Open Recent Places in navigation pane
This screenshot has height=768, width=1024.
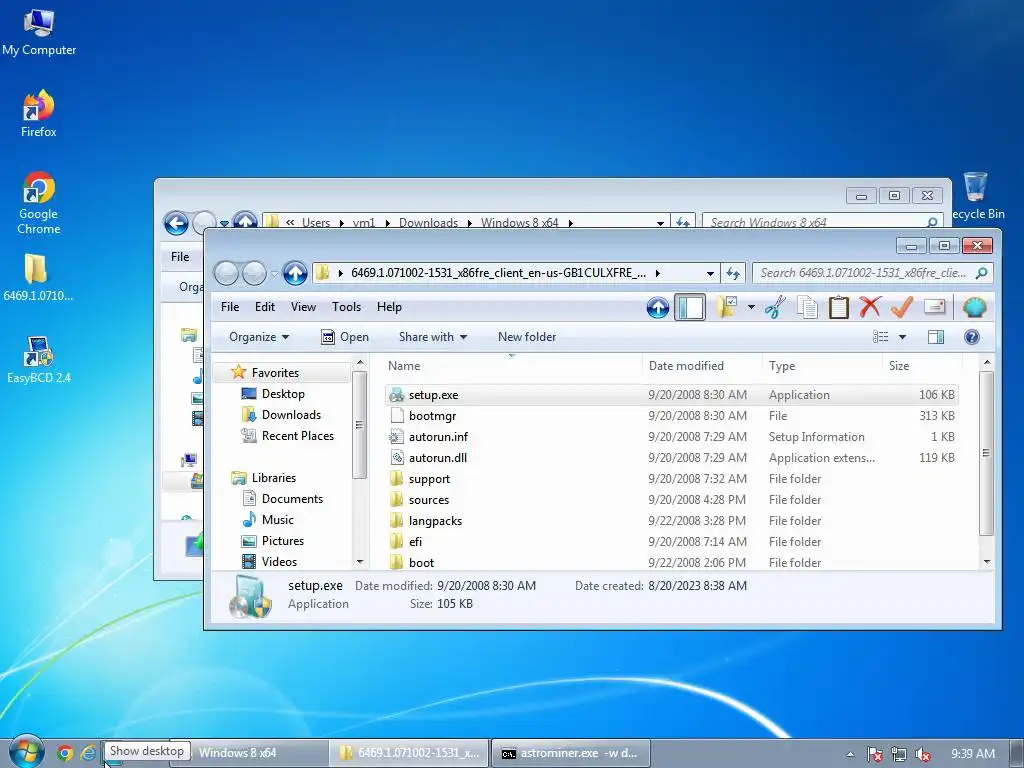pos(297,436)
